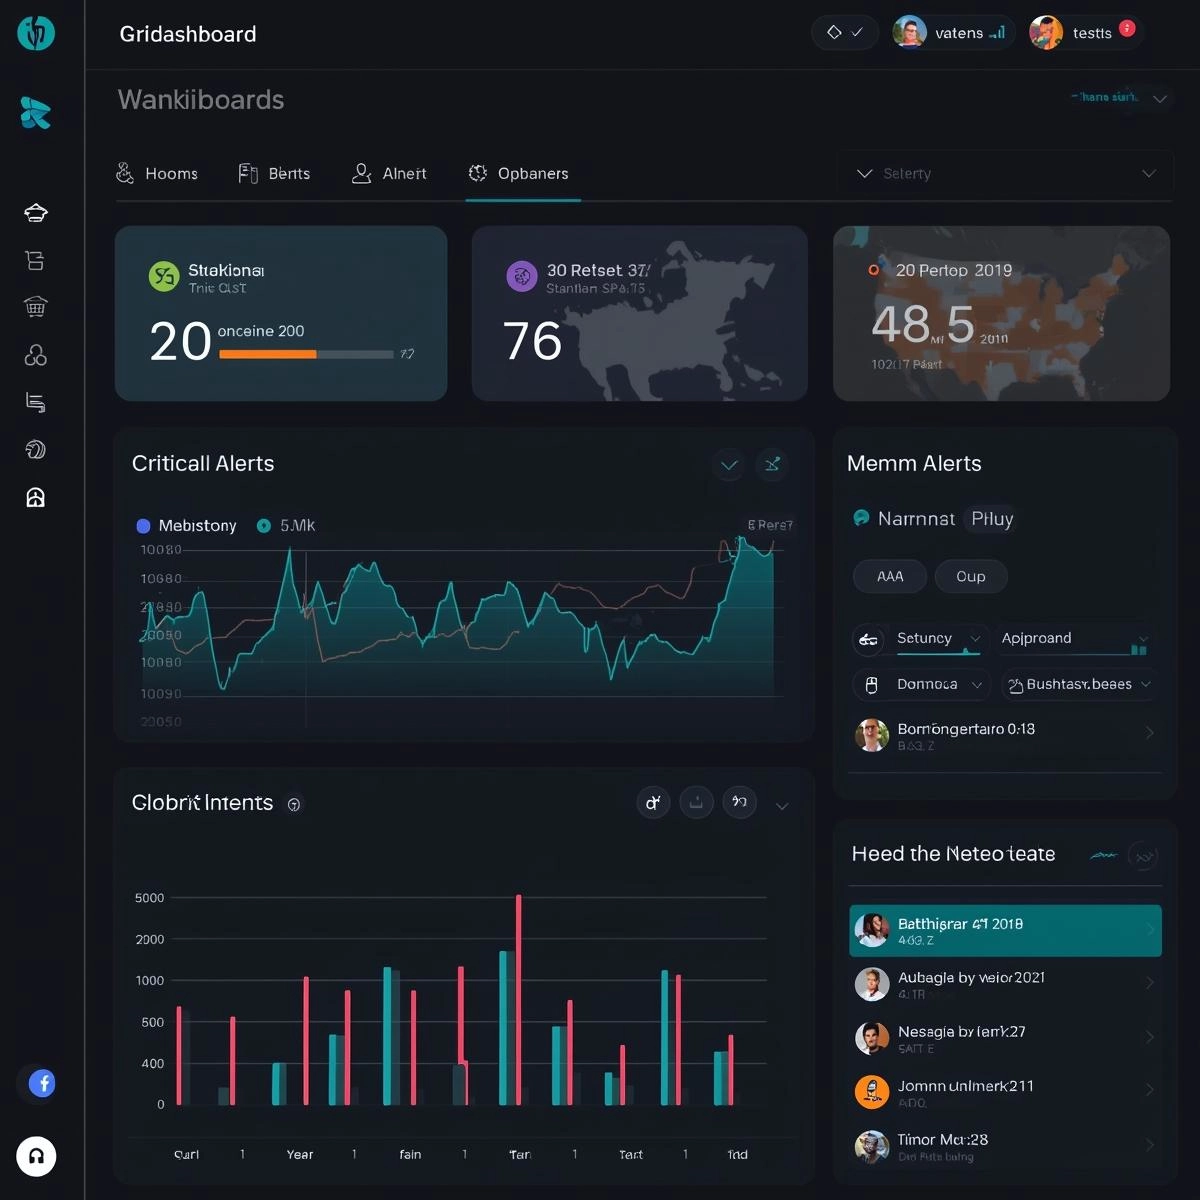1200x1200 pixels.
Task: Click the teal logo at top-left
Action: pyautogui.click(x=36, y=33)
